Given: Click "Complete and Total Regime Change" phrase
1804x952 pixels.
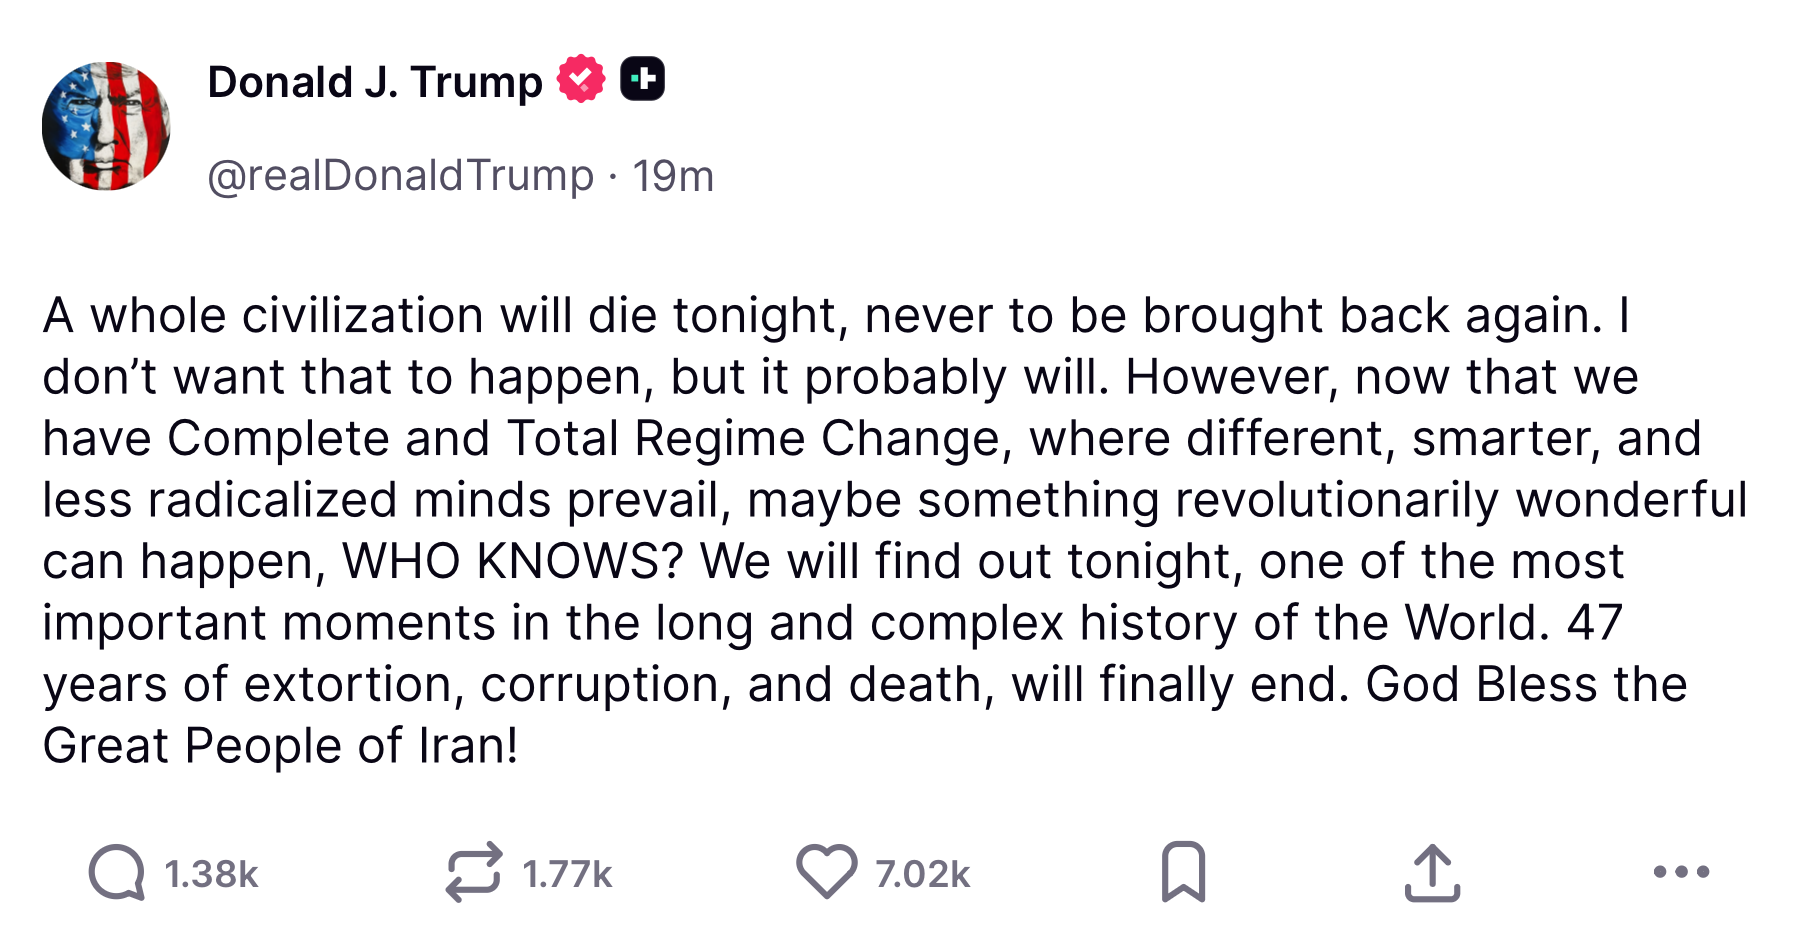Looking at the screenshot, I should [584, 439].
